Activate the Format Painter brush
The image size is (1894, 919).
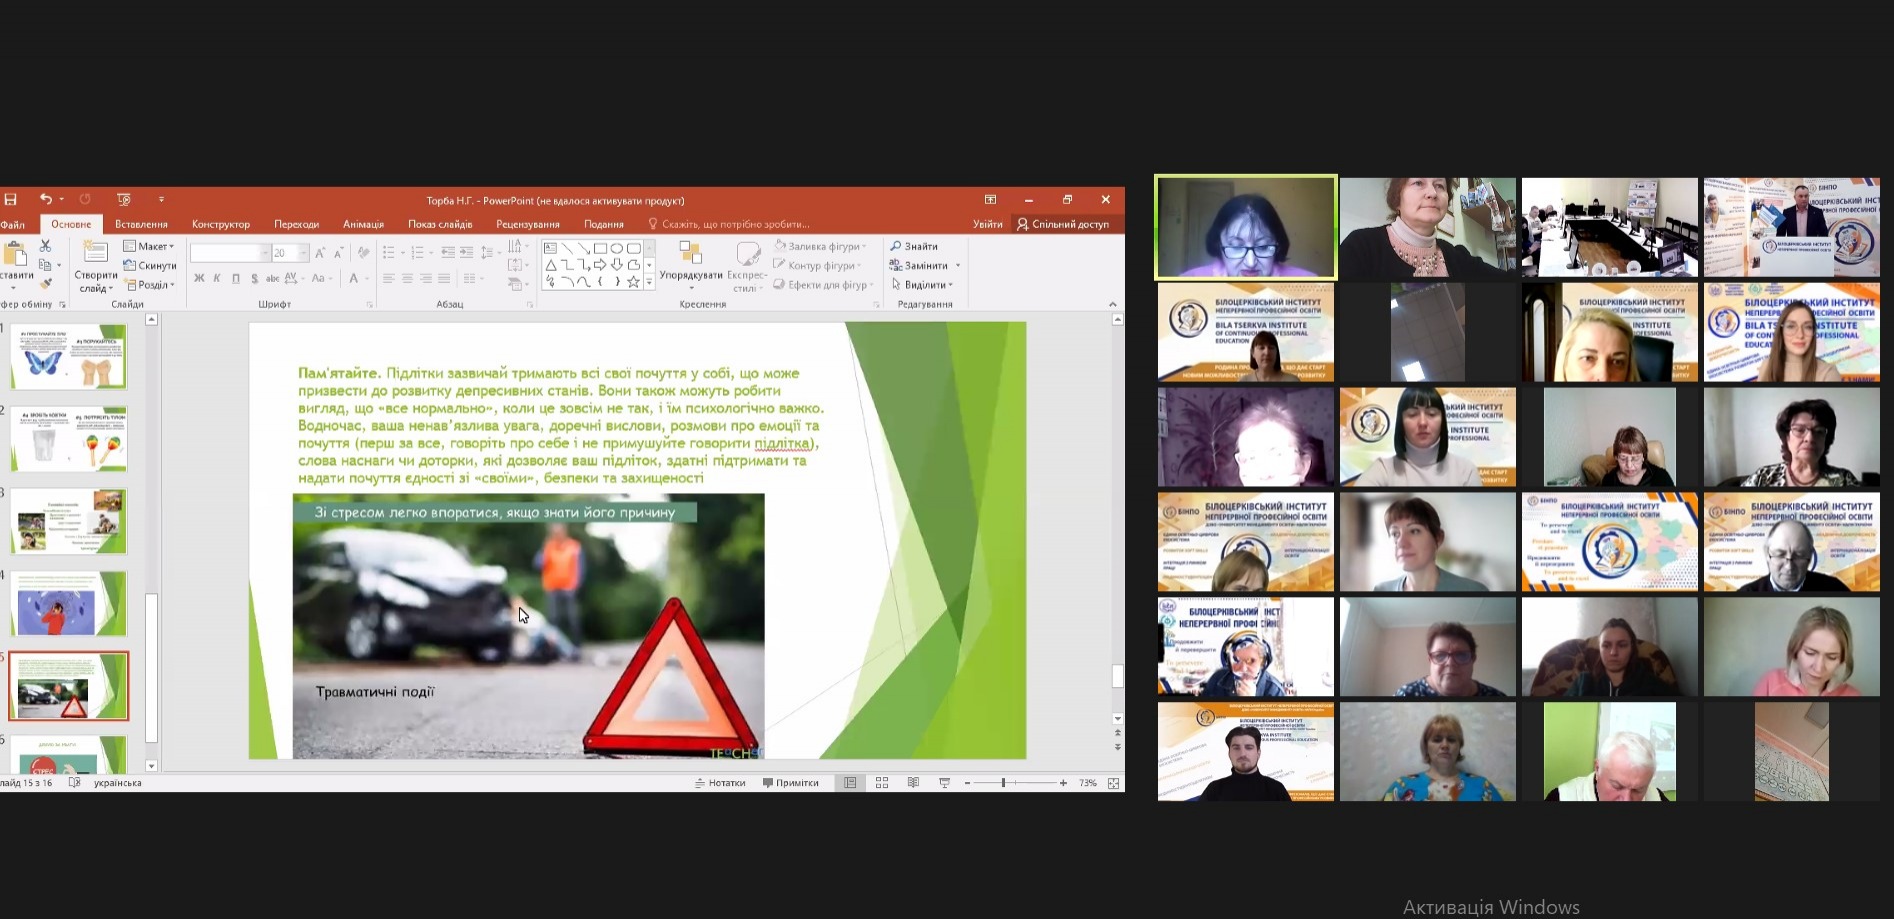coord(45,285)
